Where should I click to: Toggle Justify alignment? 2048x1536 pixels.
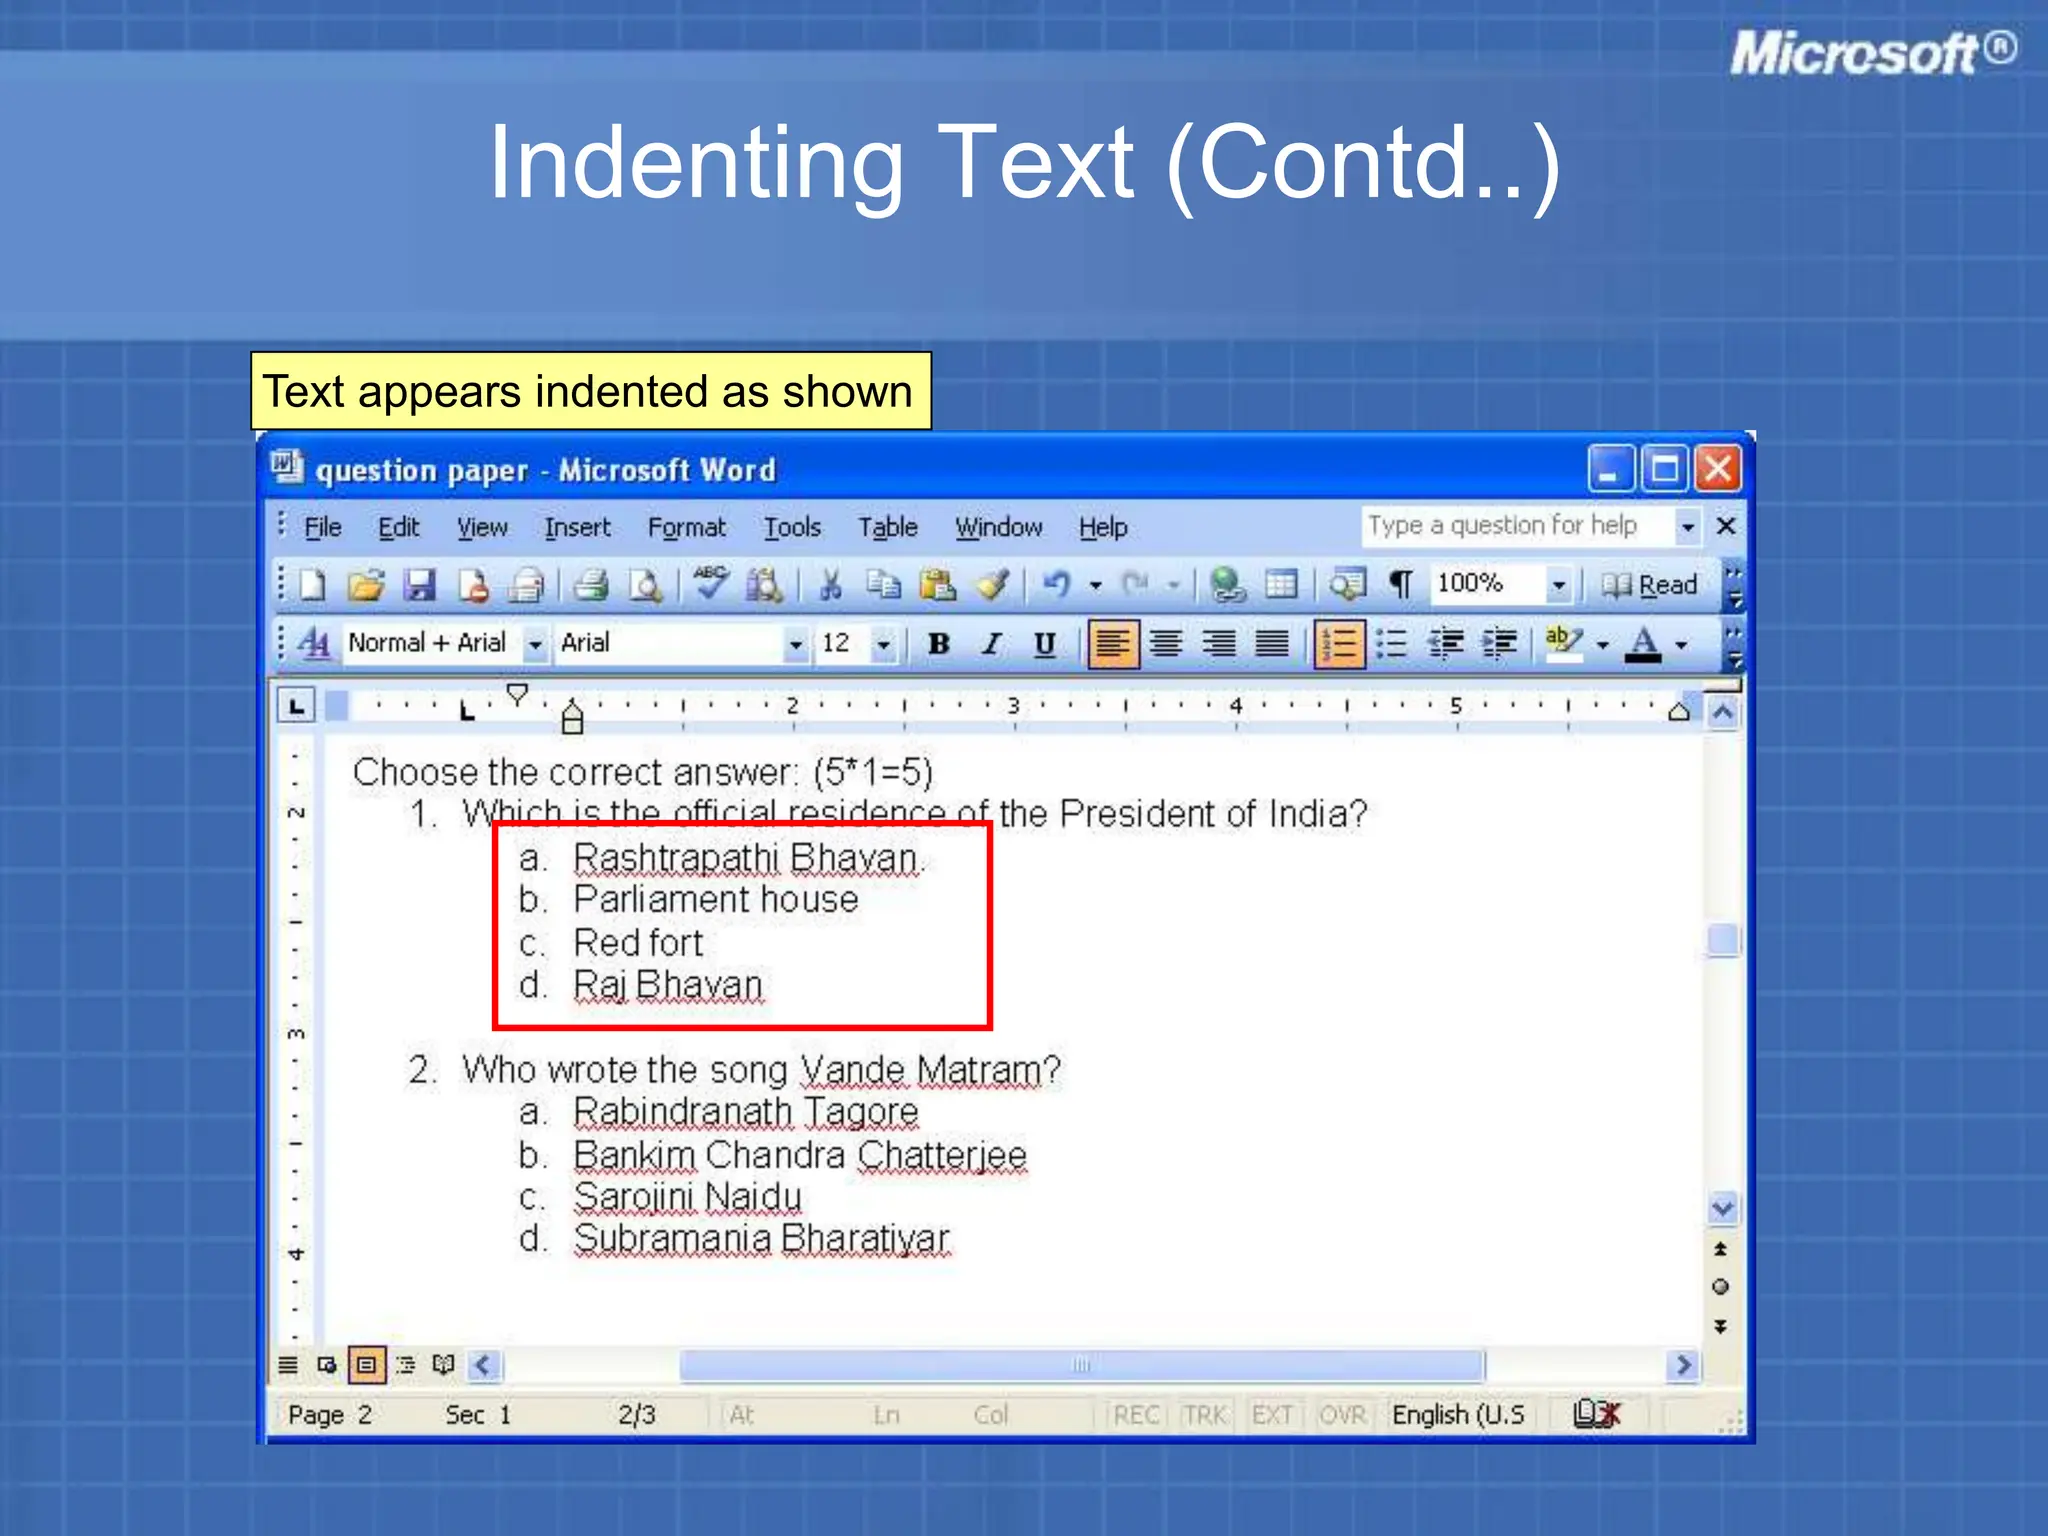tap(1272, 644)
